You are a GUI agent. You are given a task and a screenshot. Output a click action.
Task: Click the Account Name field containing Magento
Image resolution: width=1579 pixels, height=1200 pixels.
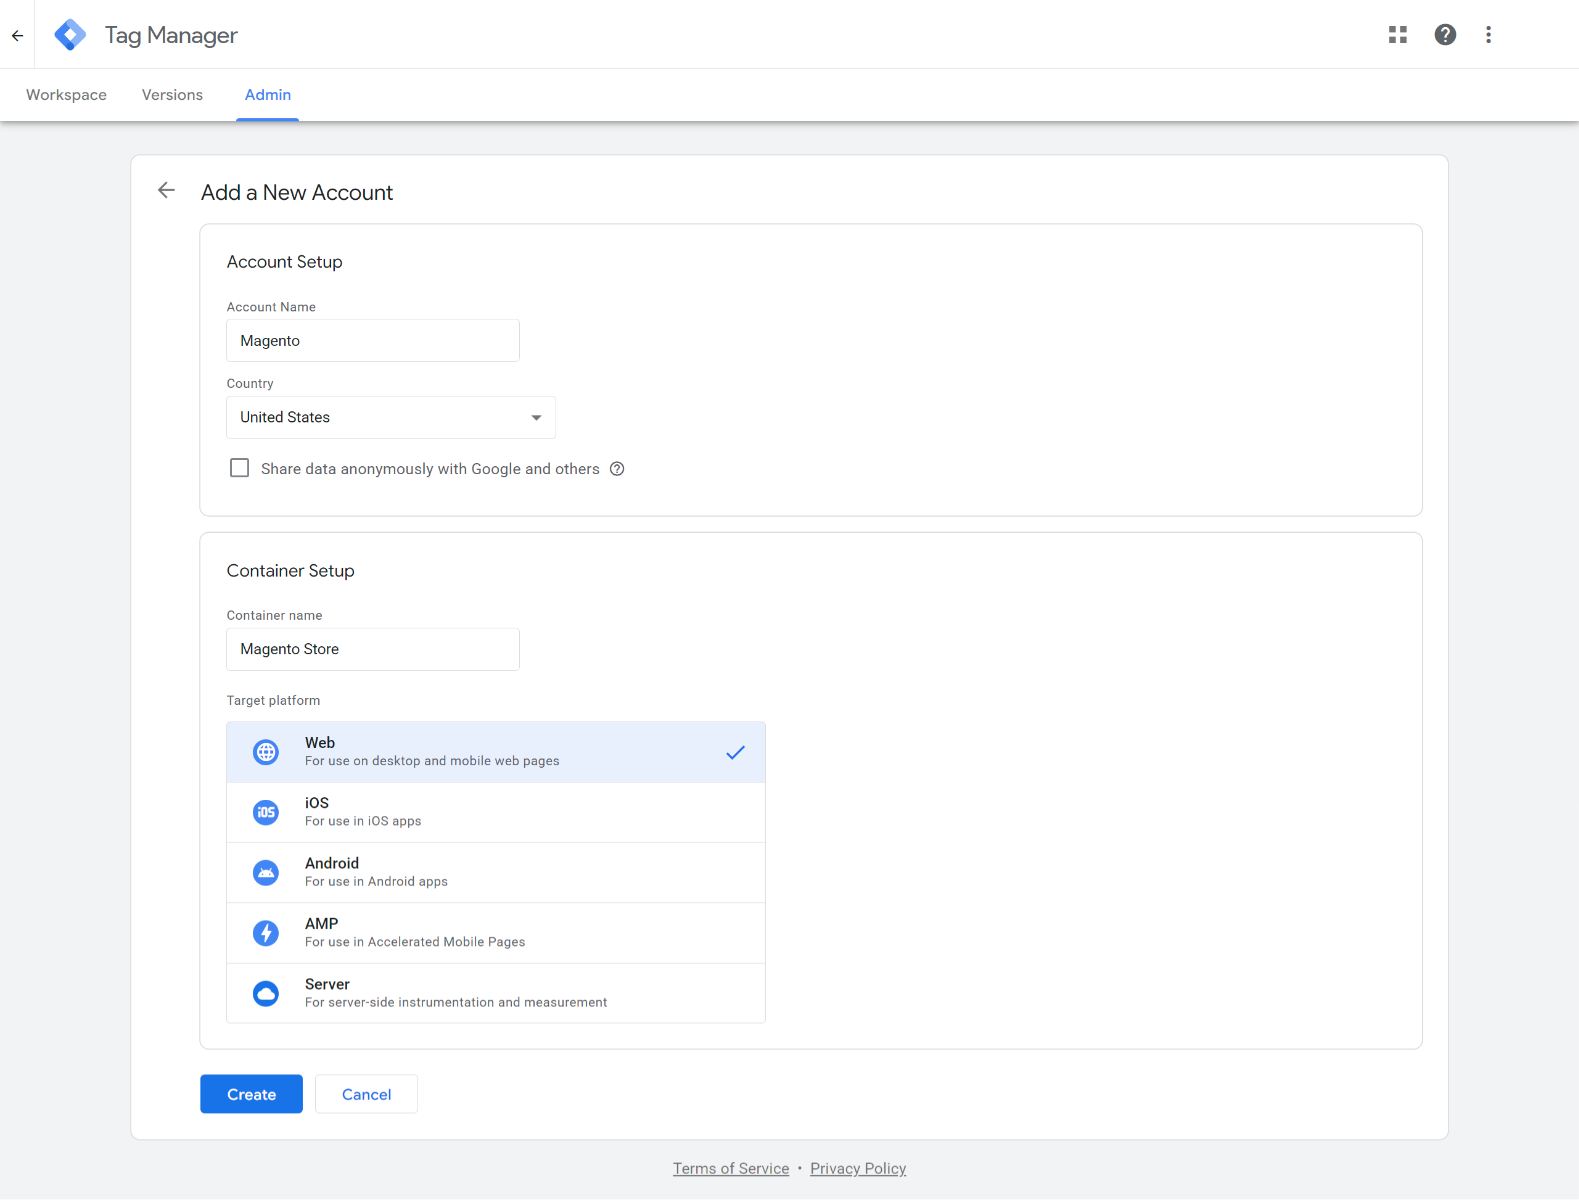click(x=373, y=341)
